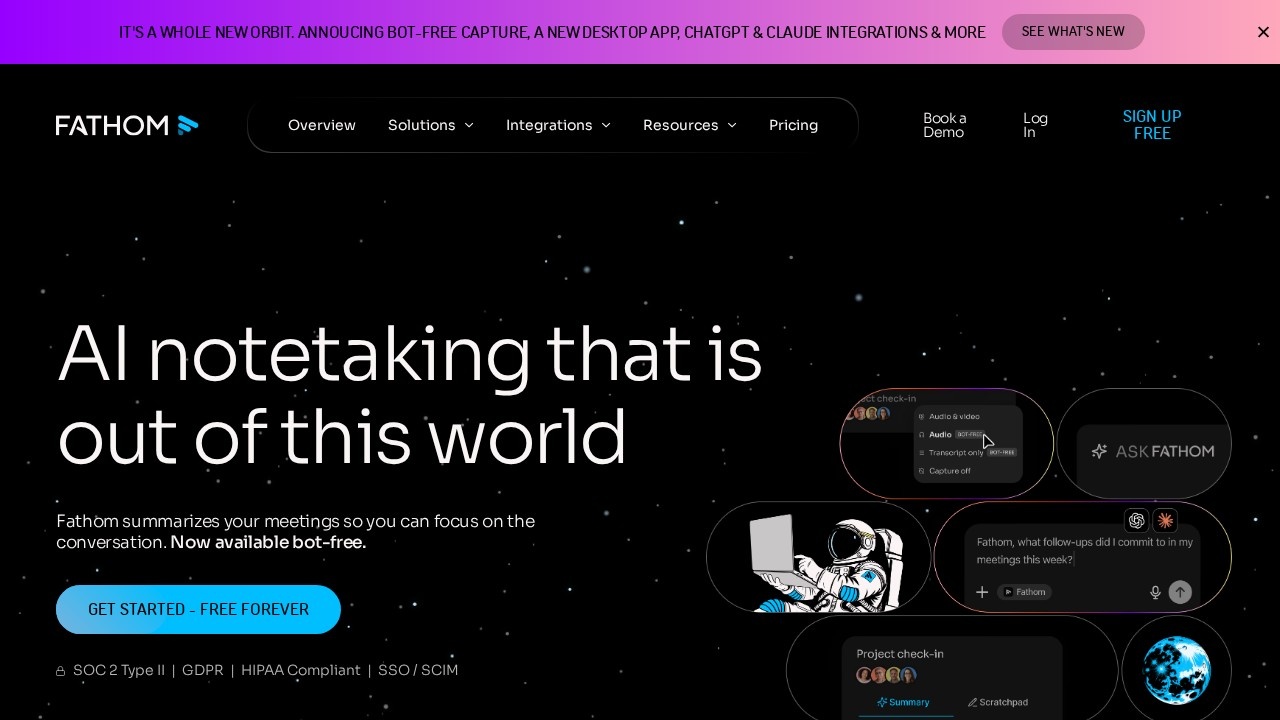
Task: Click the lock icon beside SOC 2 Type II
Action: tap(61, 671)
